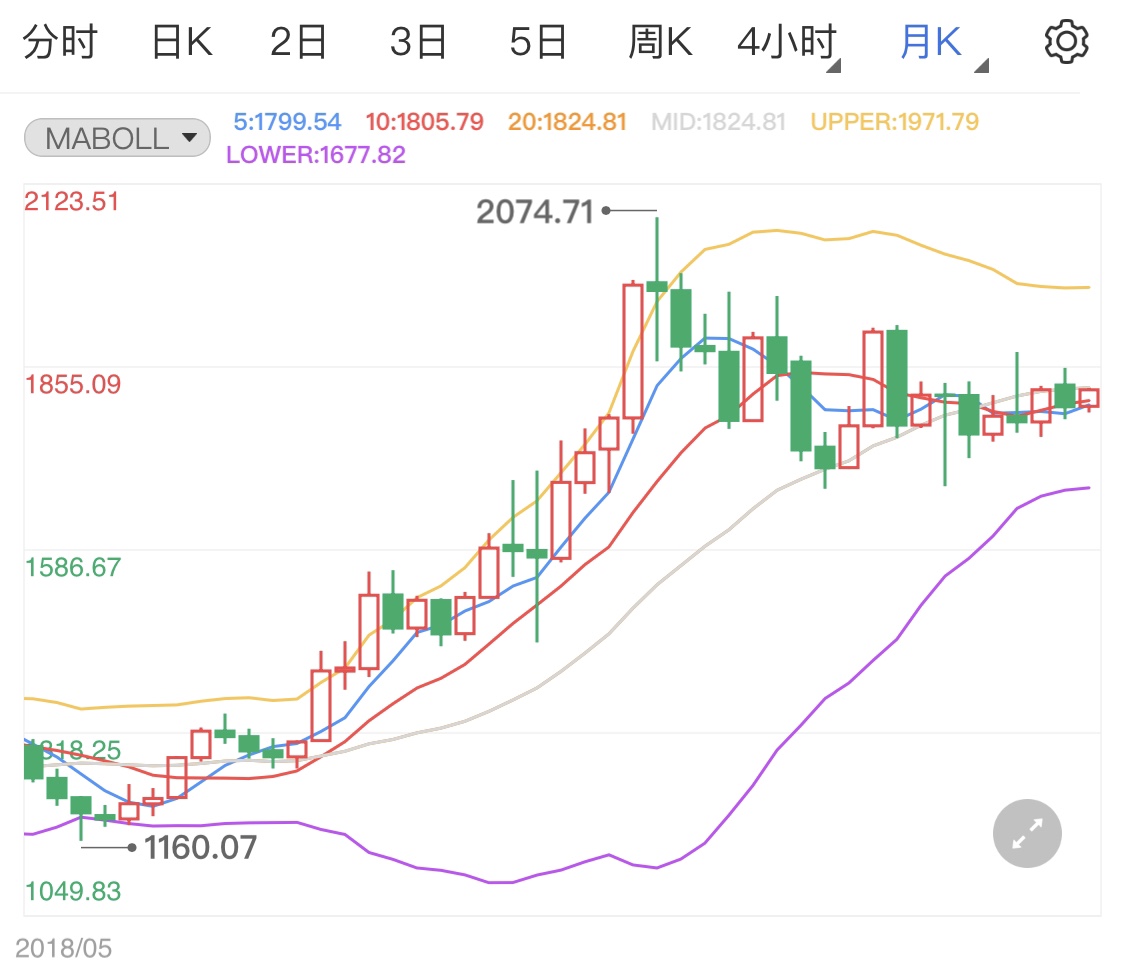The width and height of the screenshot is (1125, 972).
Task: Click the MID:1824.81 indicator label
Action: [718, 122]
